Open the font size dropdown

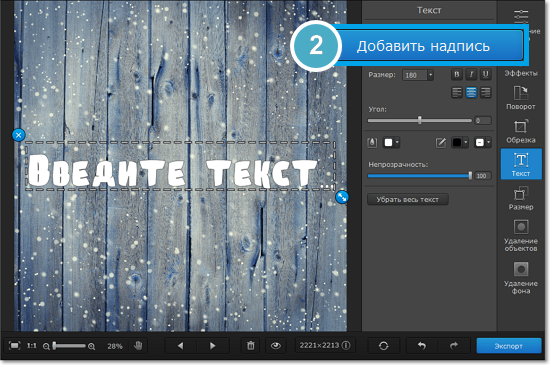430,75
